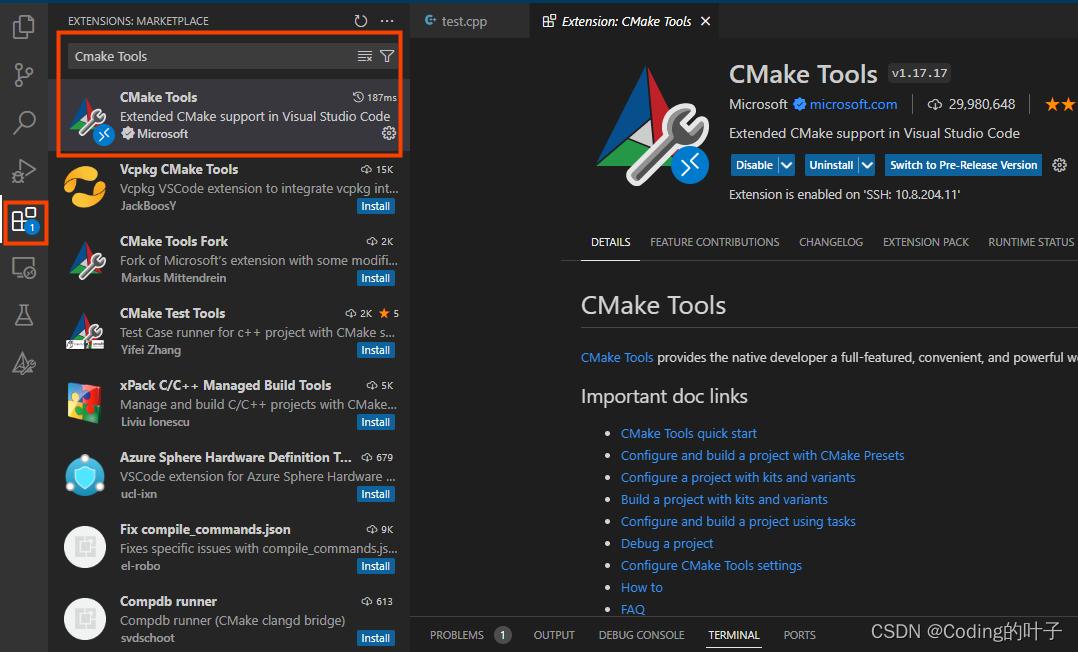Image resolution: width=1078 pixels, height=652 pixels.
Task: Click Switch to Pre-Release Version
Action: (x=962, y=164)
